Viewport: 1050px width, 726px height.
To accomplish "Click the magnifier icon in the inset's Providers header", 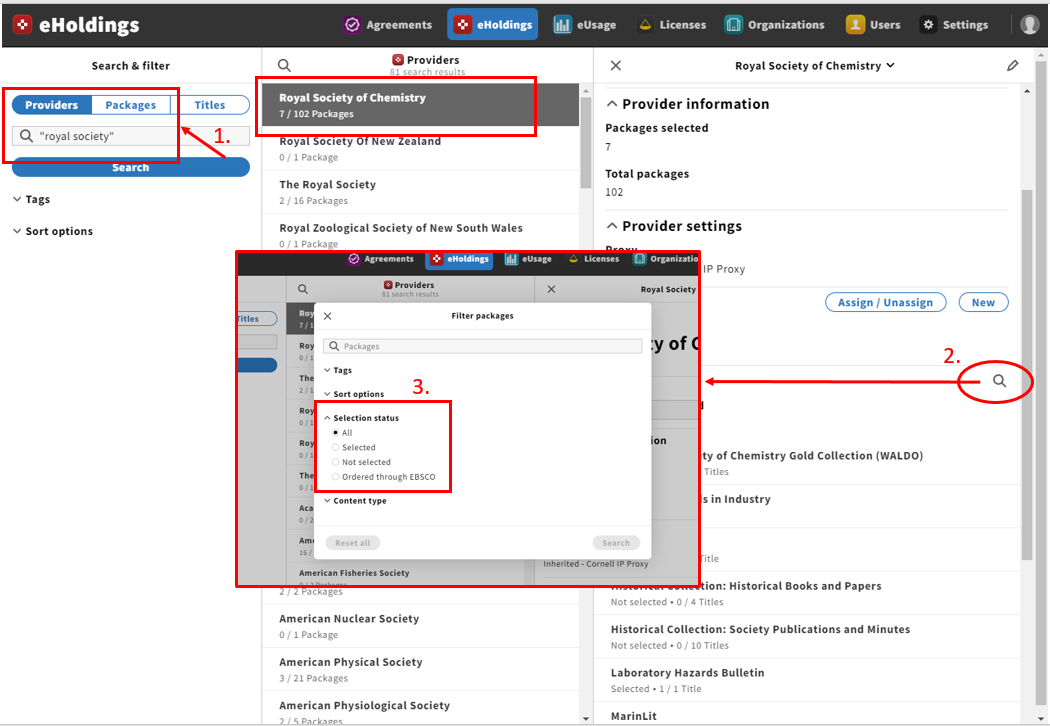I will click(x=303, y=289).
